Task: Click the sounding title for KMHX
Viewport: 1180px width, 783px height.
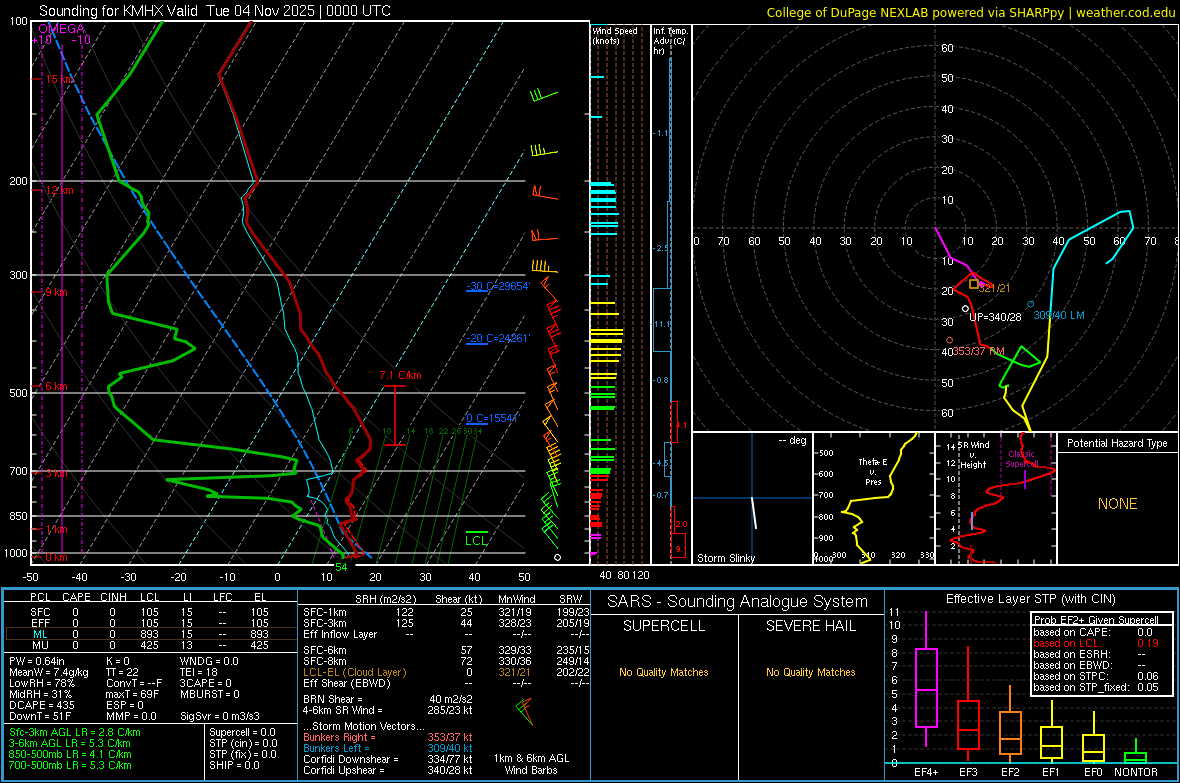Action: (214, 11)
